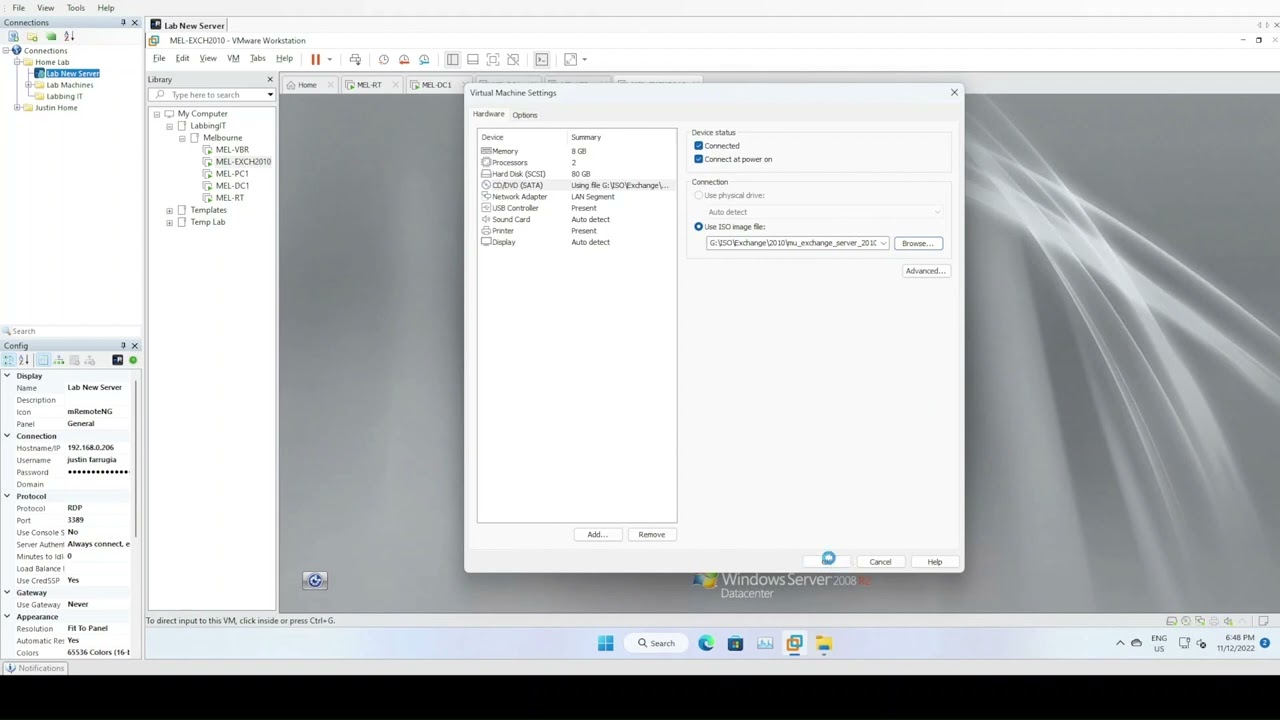
Task: Open the console view toolbar icon
Action: [x=541, y=59]
